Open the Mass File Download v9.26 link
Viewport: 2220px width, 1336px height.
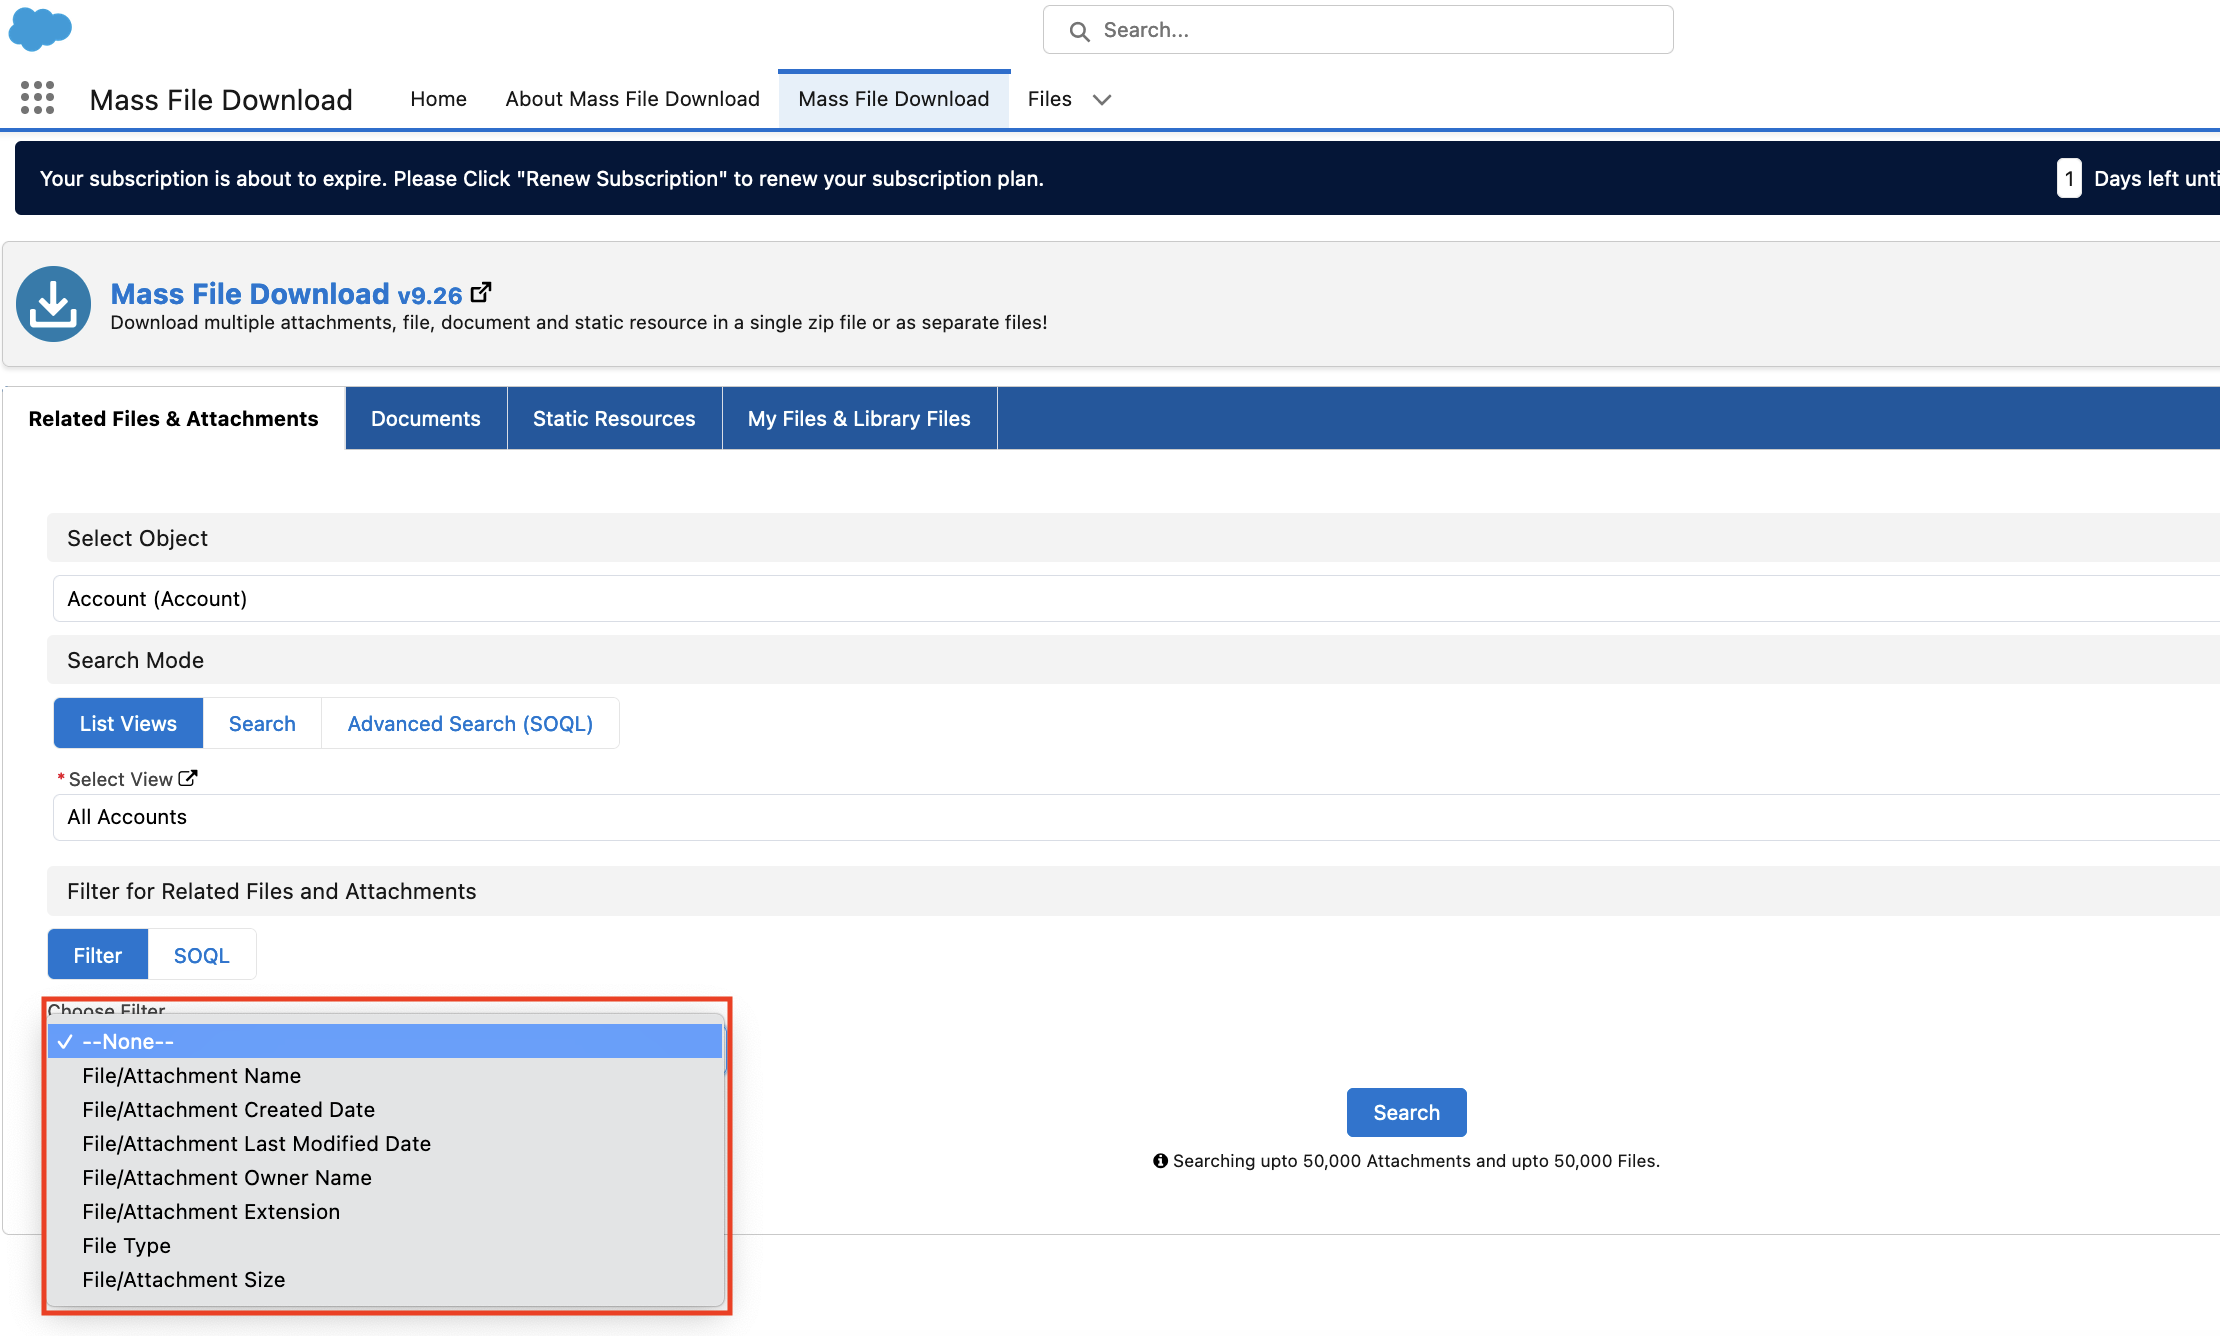tap(286, 294)
